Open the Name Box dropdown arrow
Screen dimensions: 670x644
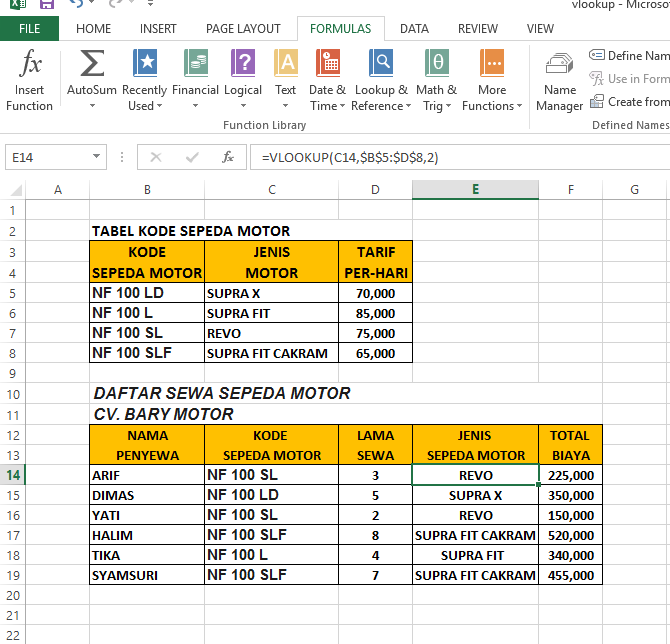click(x=97, y=156)
